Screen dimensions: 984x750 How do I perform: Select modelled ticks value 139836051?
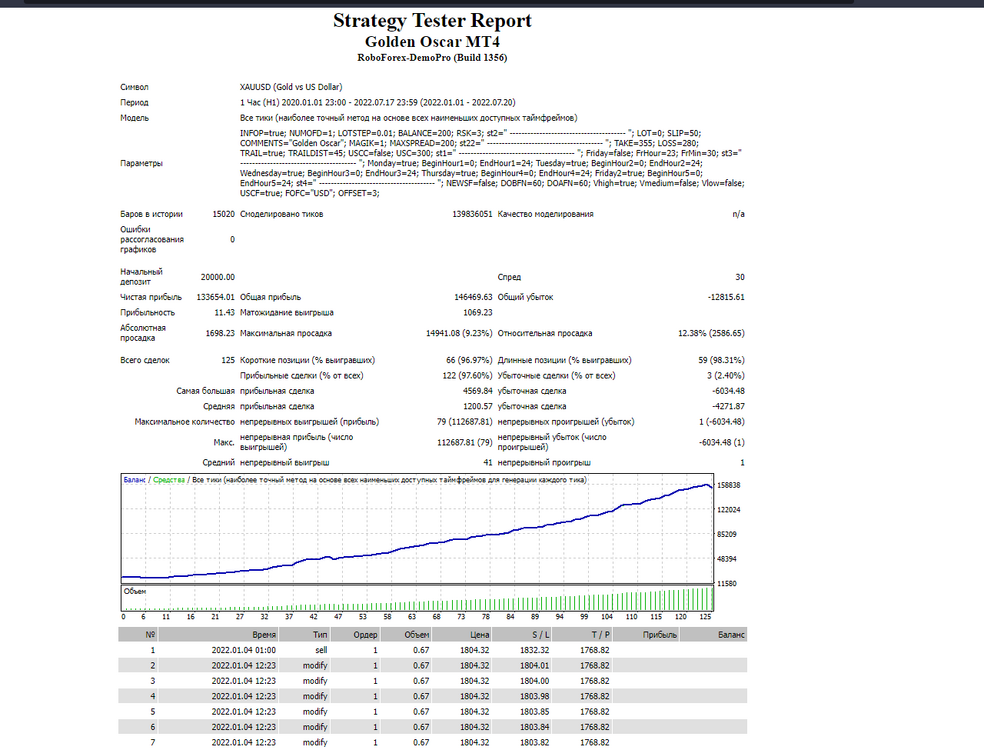point(472,214)
